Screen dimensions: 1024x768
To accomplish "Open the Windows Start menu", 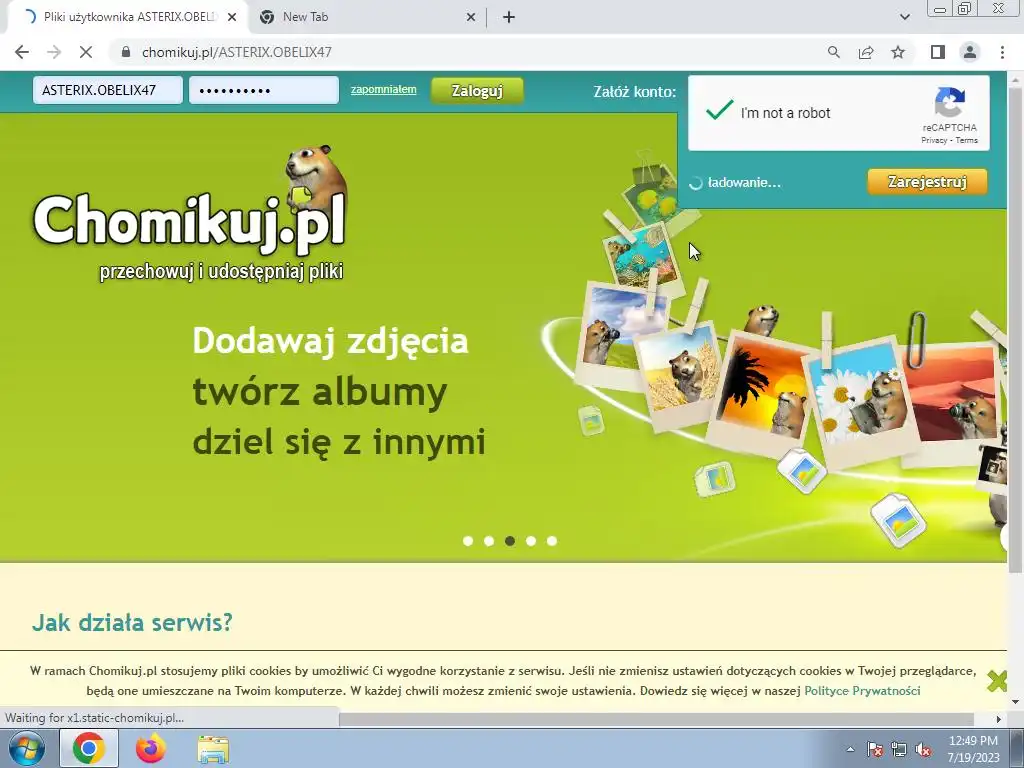I will (x=25, y=748).
